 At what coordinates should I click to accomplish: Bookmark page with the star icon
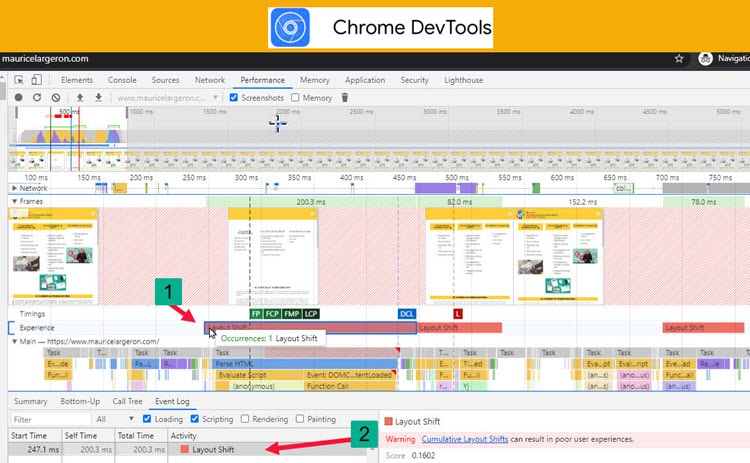click(x=679, y=59)
